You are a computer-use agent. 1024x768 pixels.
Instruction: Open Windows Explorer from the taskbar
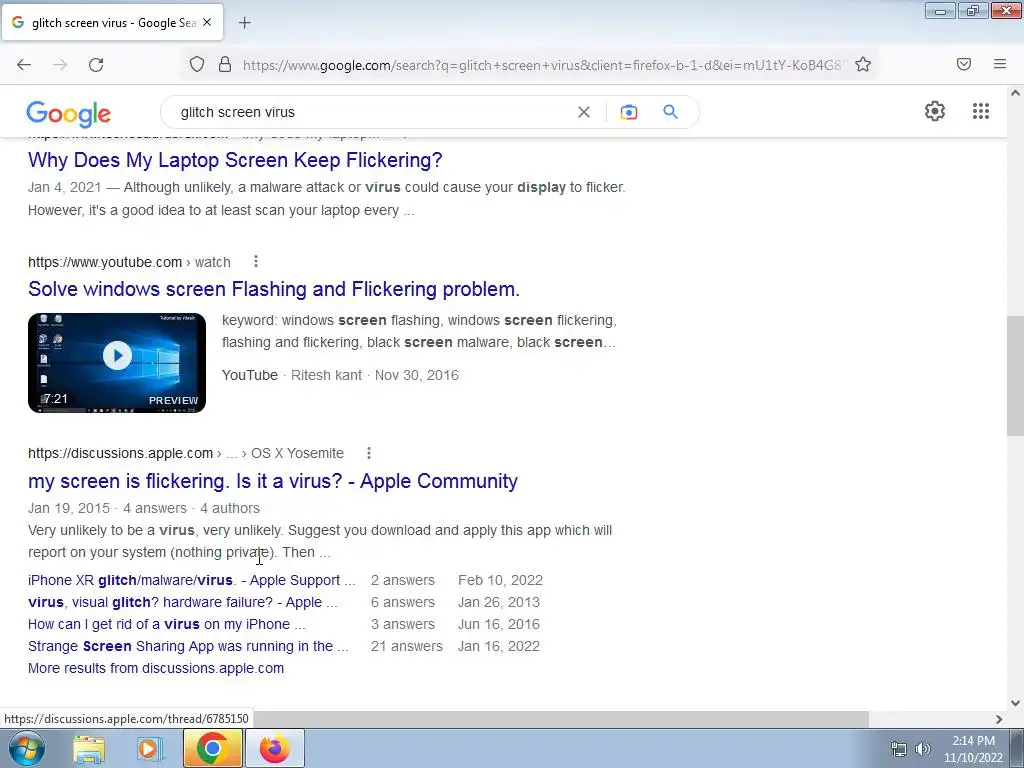click(x=89, y=748)
